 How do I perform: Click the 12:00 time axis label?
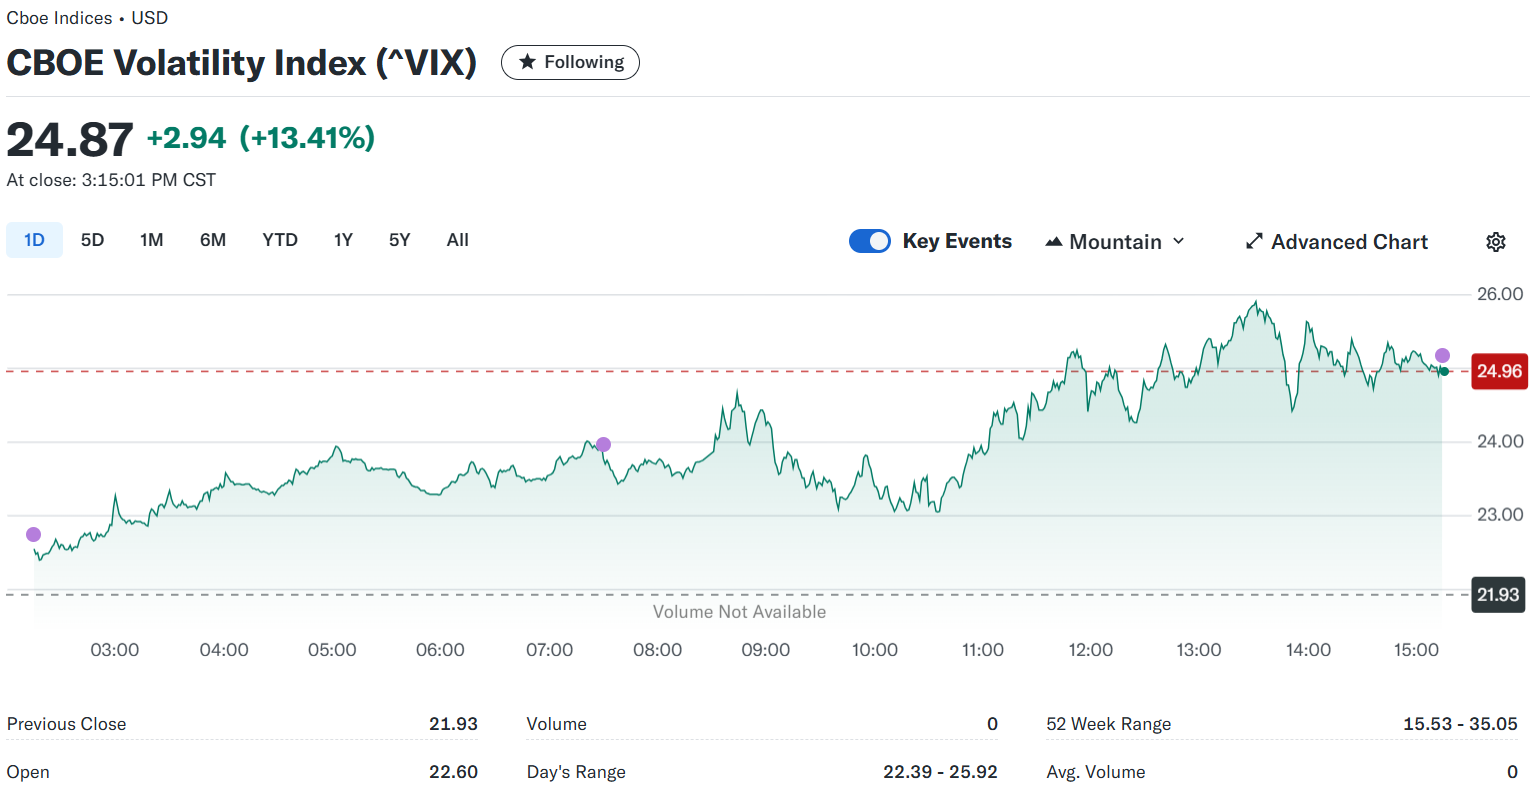pyautogui.click(x=1091, y=650)
